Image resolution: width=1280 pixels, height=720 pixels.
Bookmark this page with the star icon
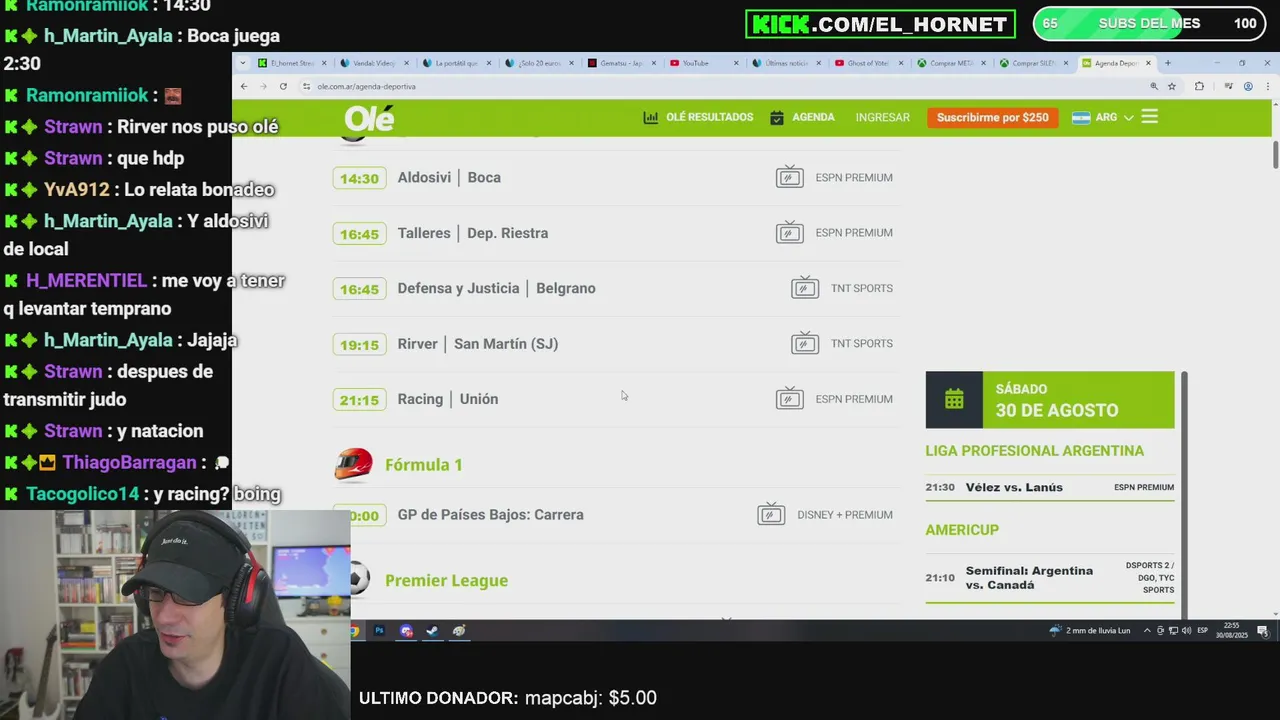tap(1172, 86)
